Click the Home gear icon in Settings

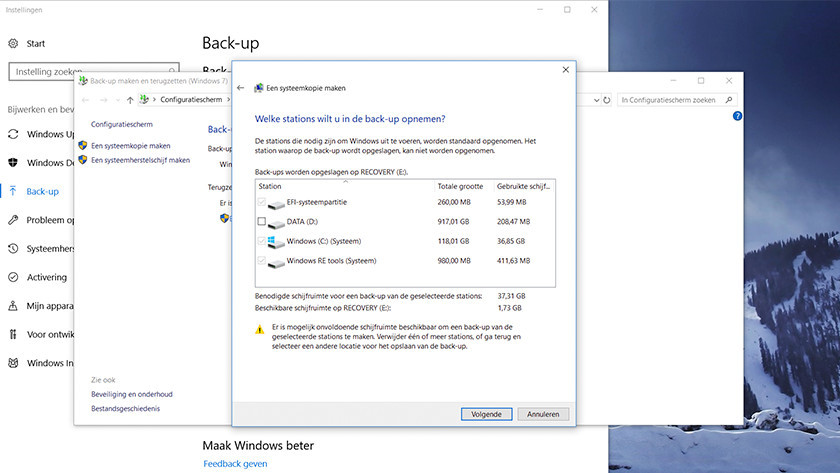pos(13,44)
